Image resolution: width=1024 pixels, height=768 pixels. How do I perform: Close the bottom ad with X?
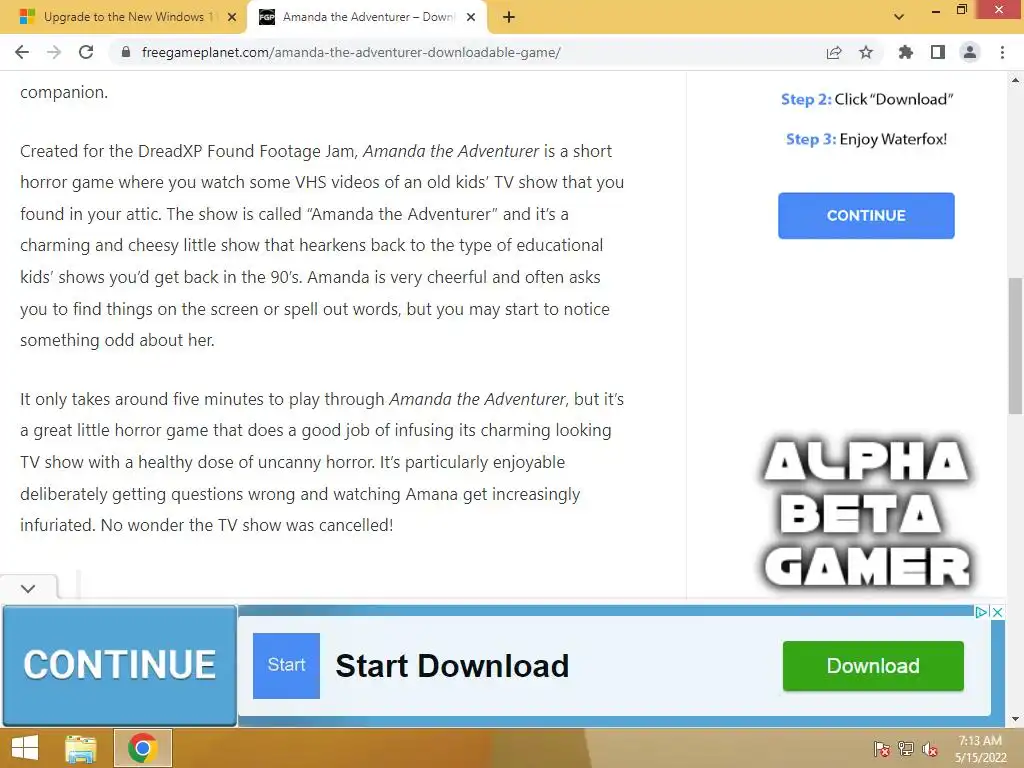[997, 612]
